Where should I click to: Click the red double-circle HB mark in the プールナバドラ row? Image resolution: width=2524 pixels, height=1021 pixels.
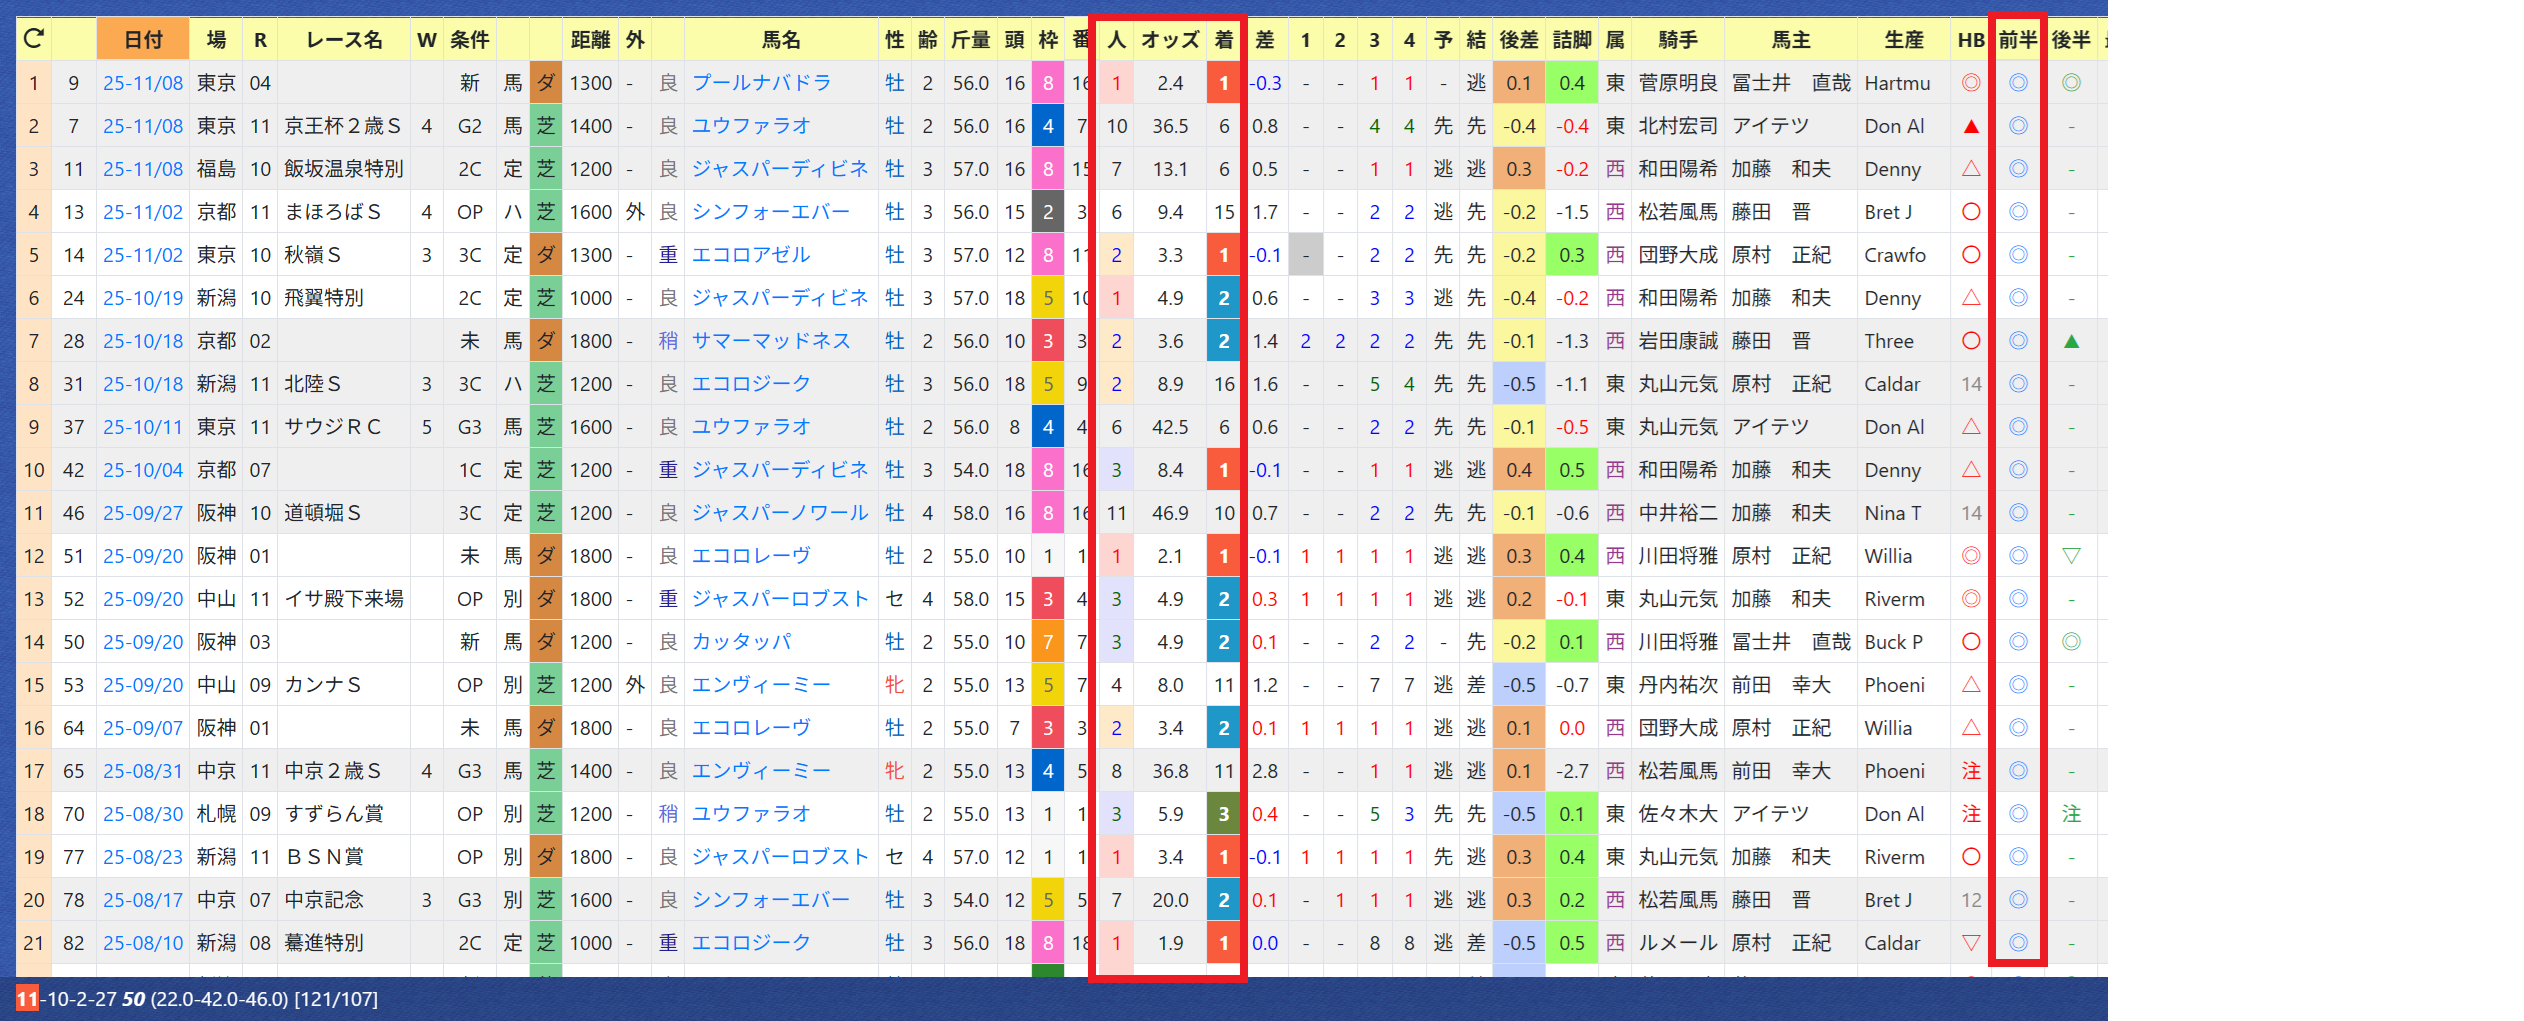[1970, 83]
